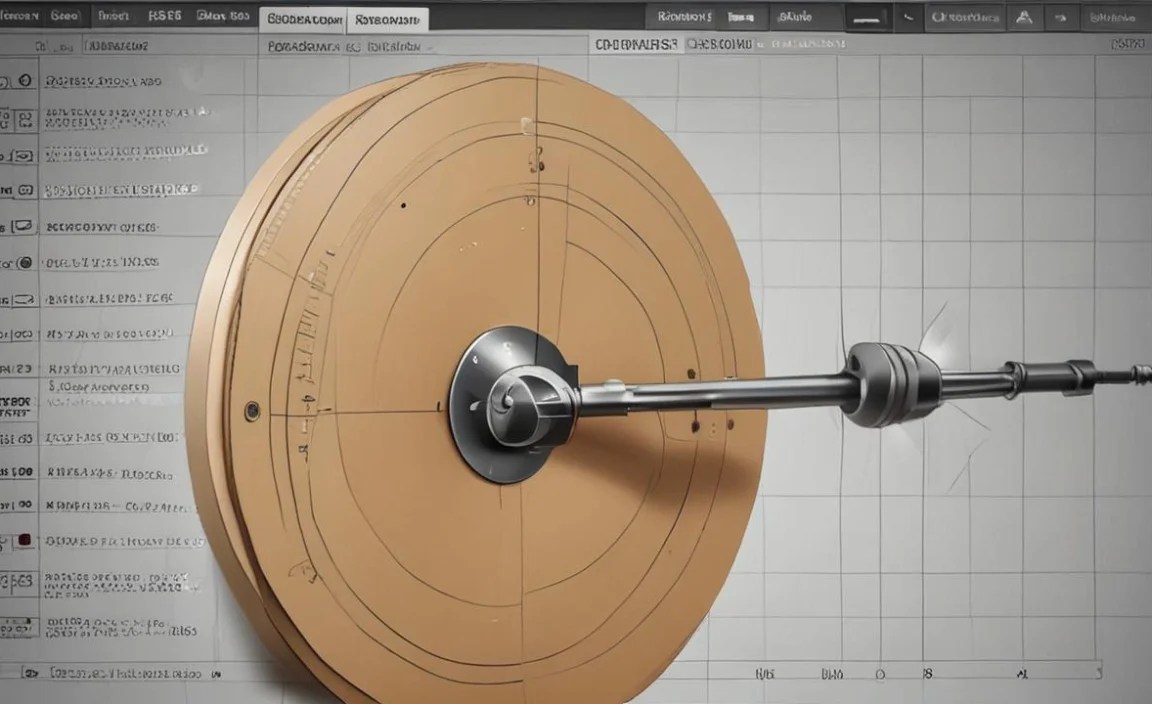This screenshot has width=1152, height=704.
Task: Select the ribbed coupling on the metal shaft
Action: pyautogui.click(x=891, y=385)
